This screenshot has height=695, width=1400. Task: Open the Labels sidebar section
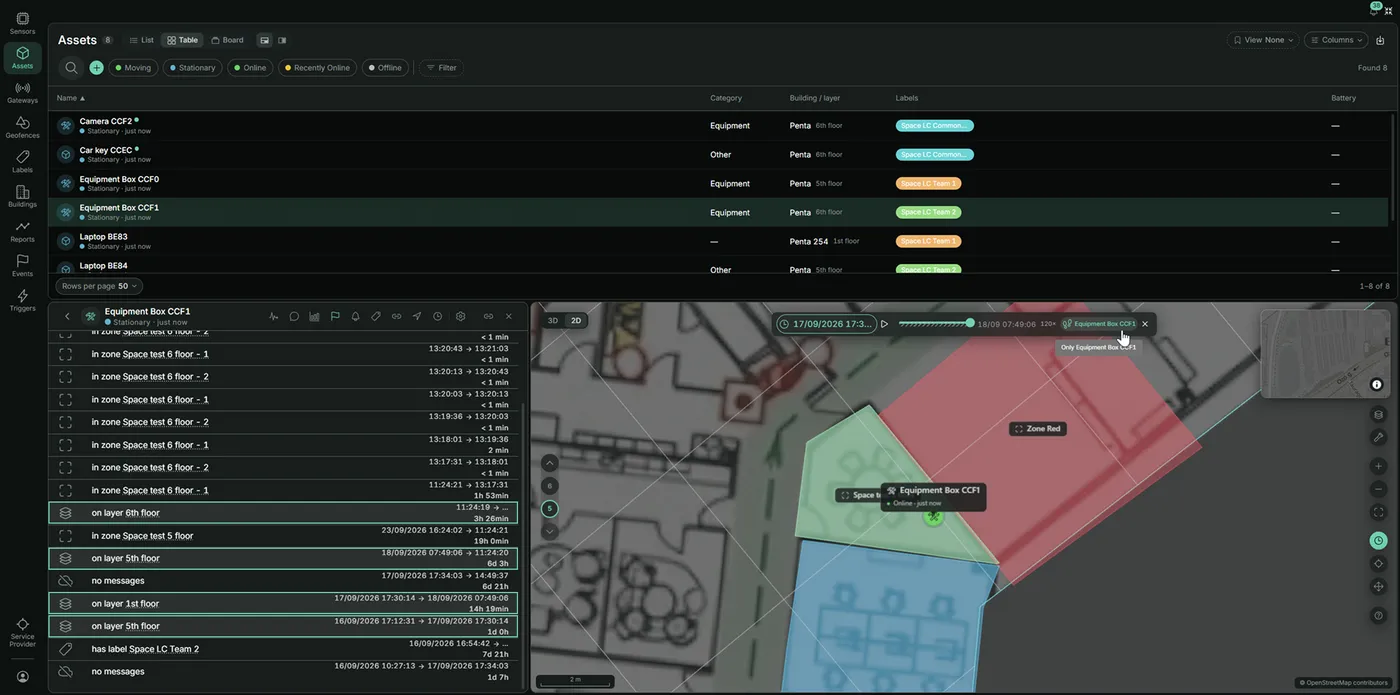[x=22, y=162]
